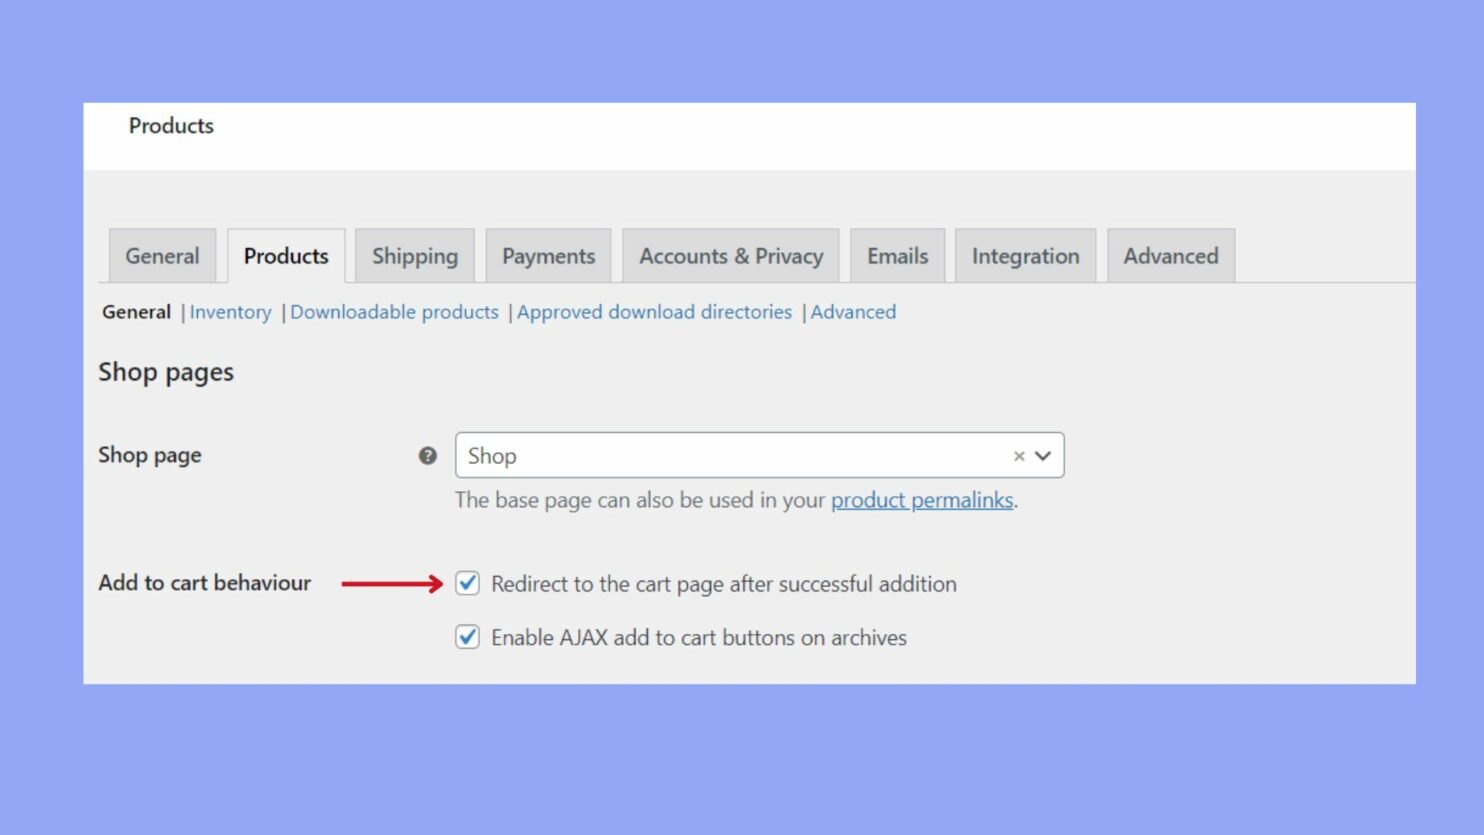Click inside the Shop page selection field
The width and height of the screenshot is (1484, 835).
pyautogui.click(x=700, y=456)
